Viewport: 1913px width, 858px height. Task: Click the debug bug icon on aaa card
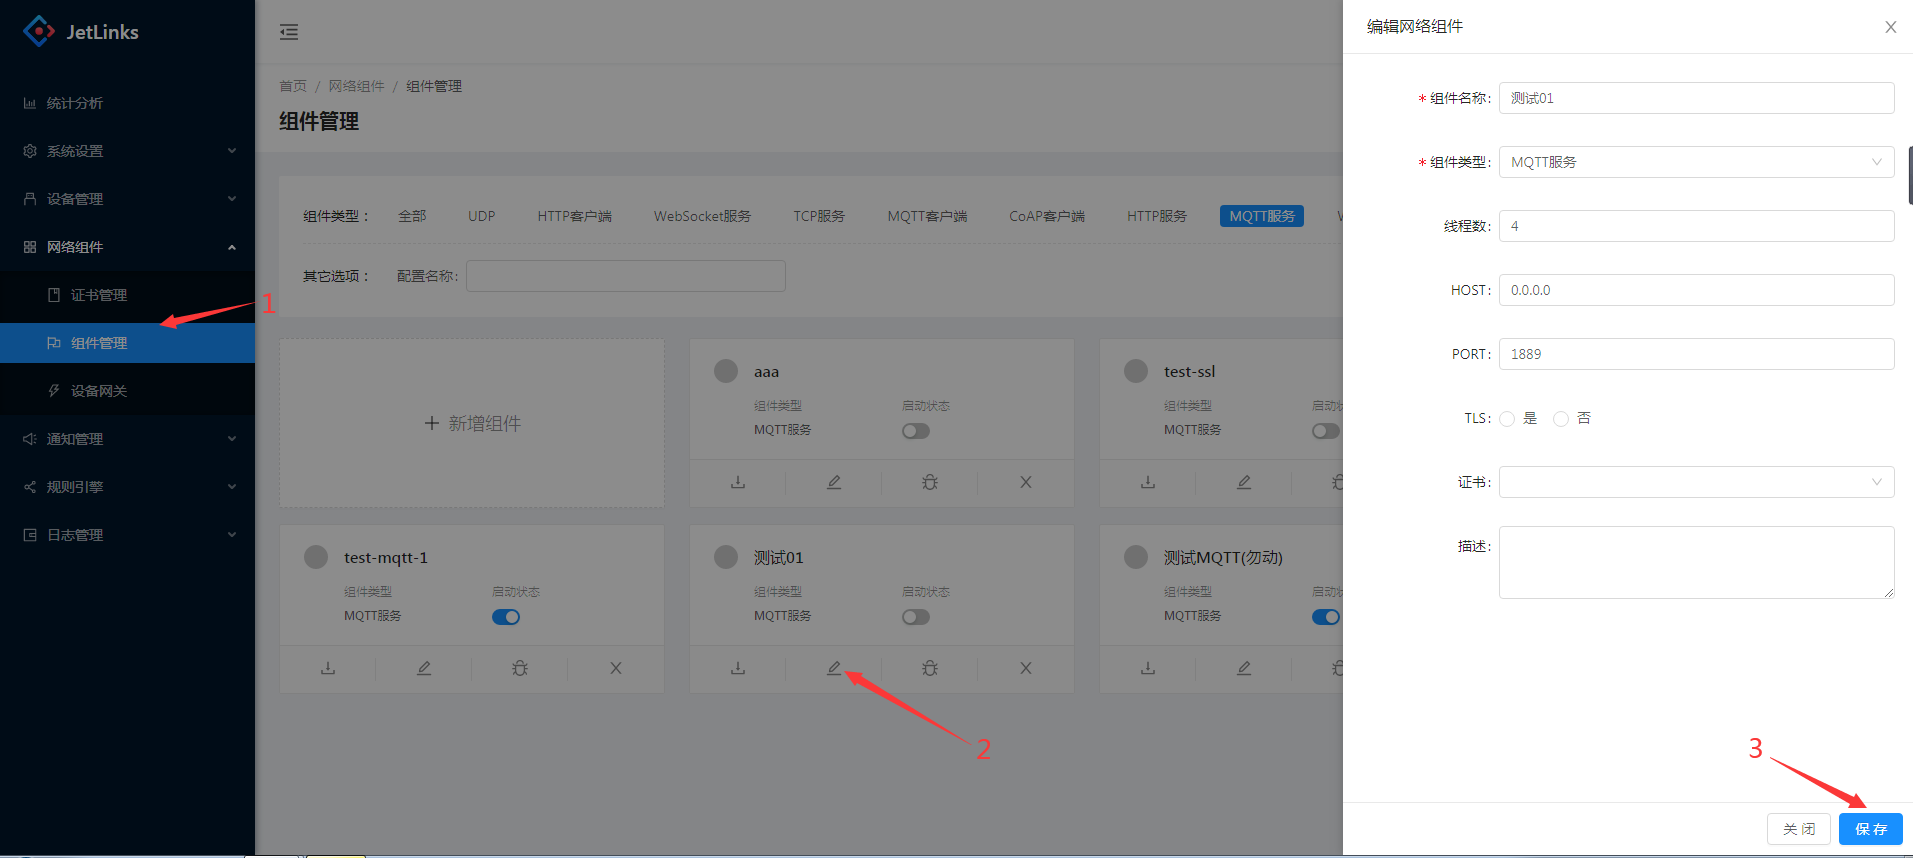[x=929, y=482]
